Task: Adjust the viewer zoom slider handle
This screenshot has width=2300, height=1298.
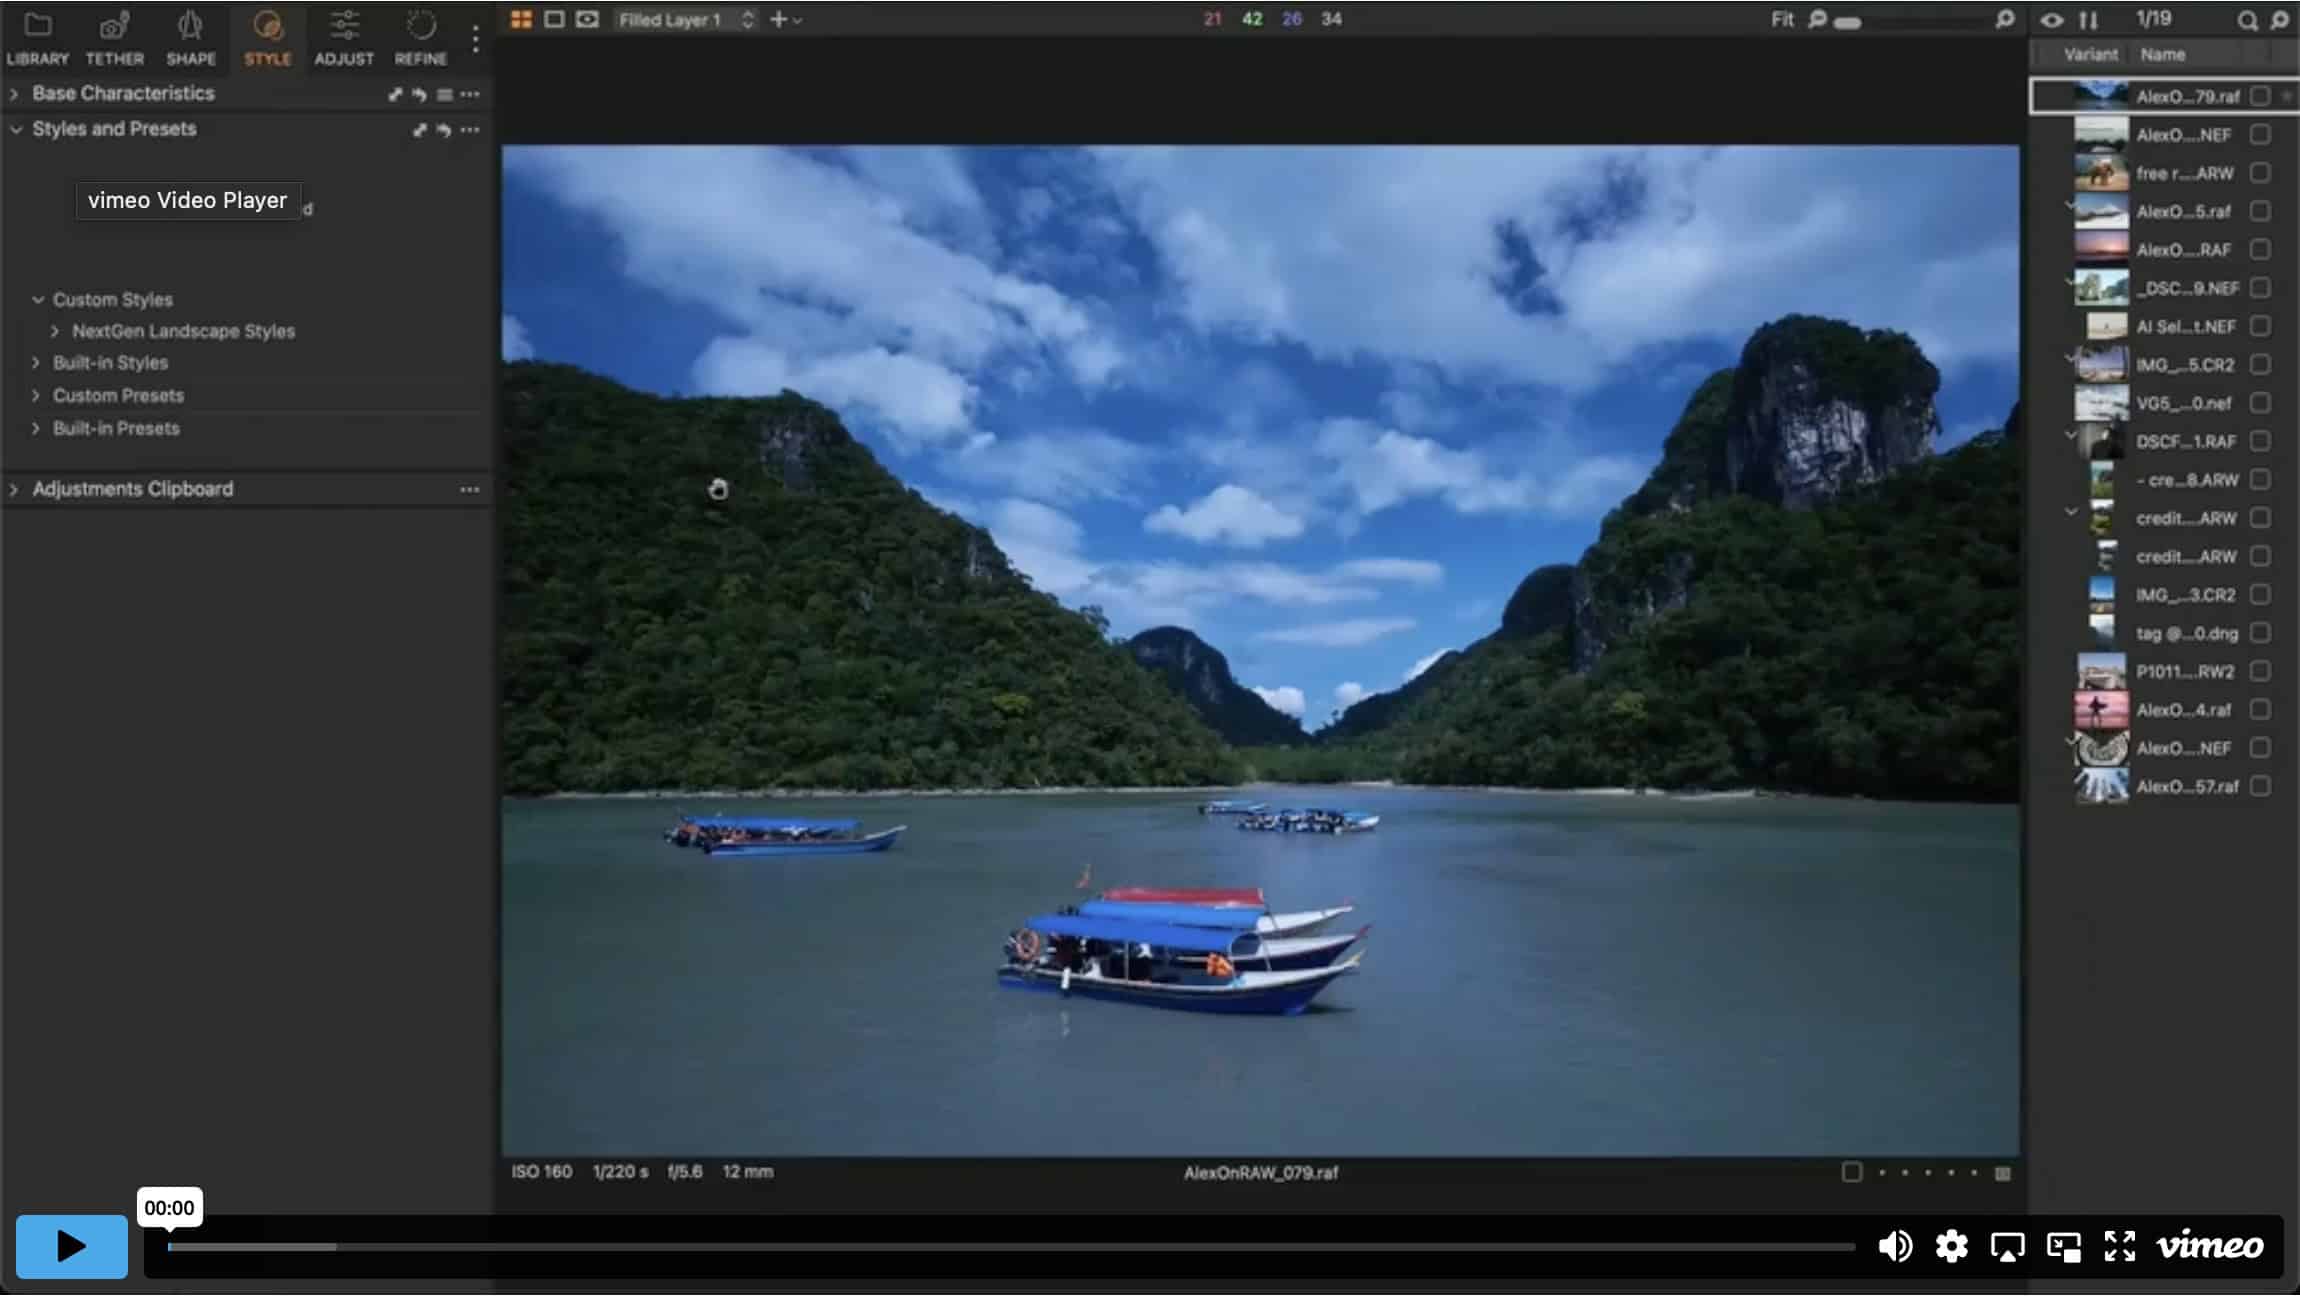Action: pyautogui.click(x=1848, y=22)
